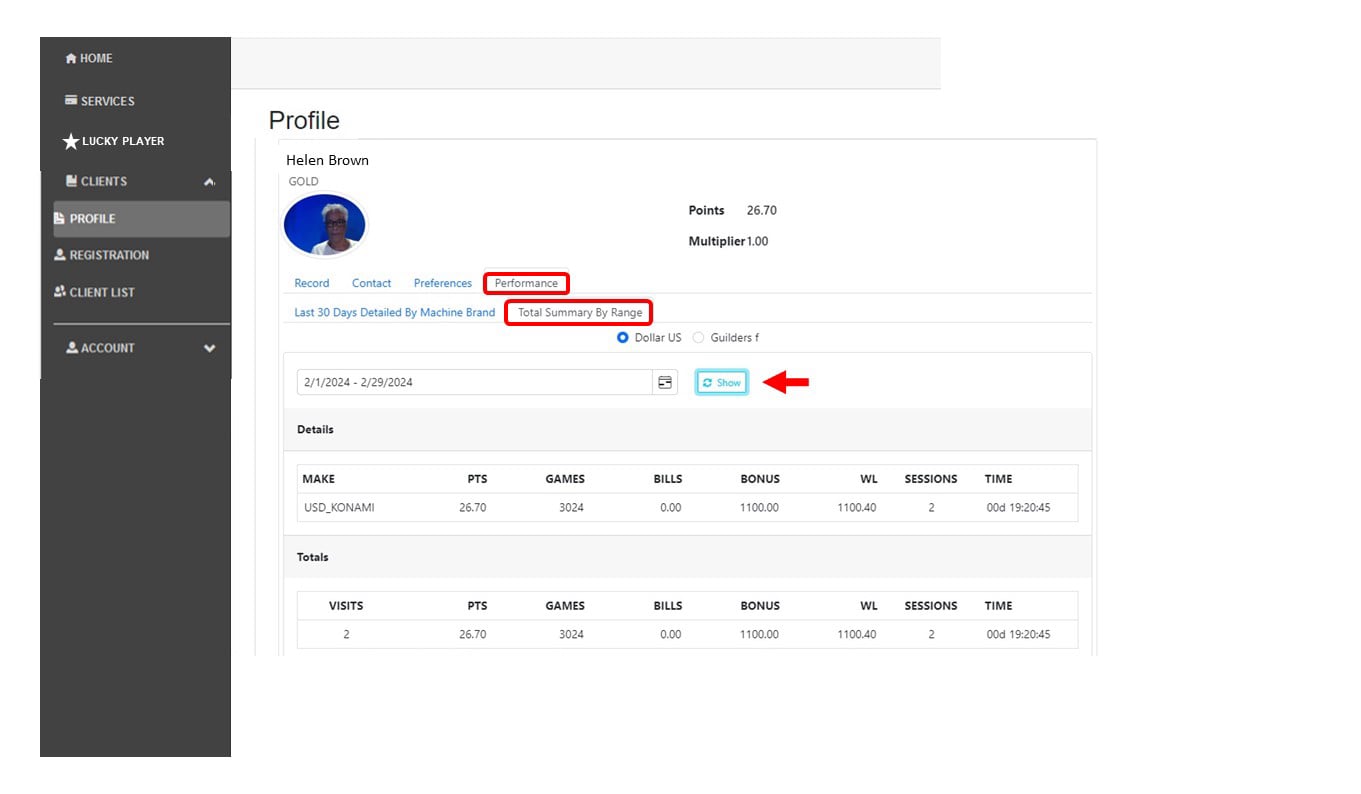
Task: Select PROFILE in the sidebar
Action: click(x=141, y=219)
